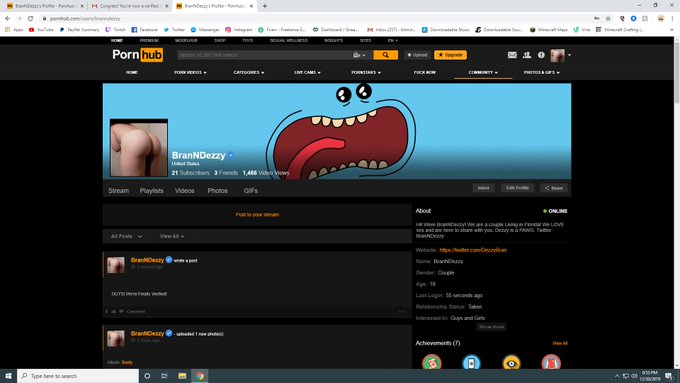This screenshot has width=680, height=383.
Task: Bookmark this page with the star icon
Action: click(608, 18)
